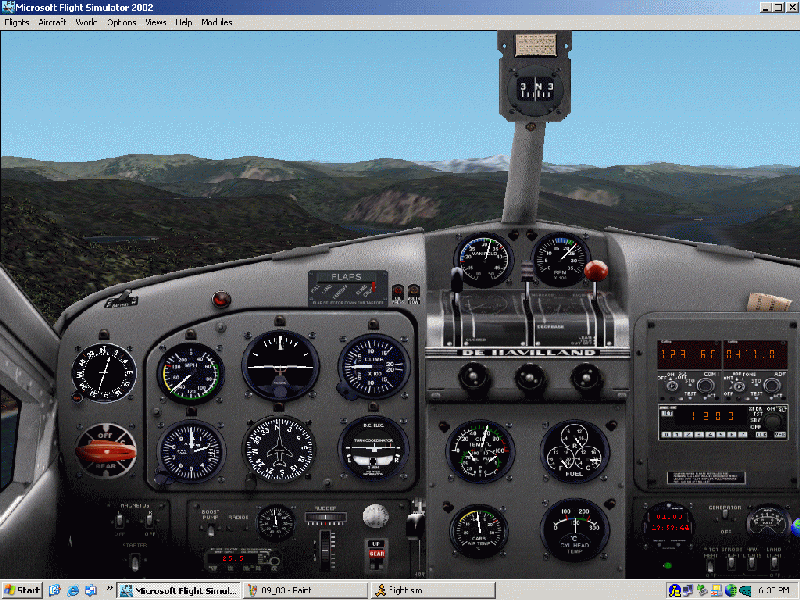Click the altimeter gauge
Screen dimensions: 800x600
191,451
